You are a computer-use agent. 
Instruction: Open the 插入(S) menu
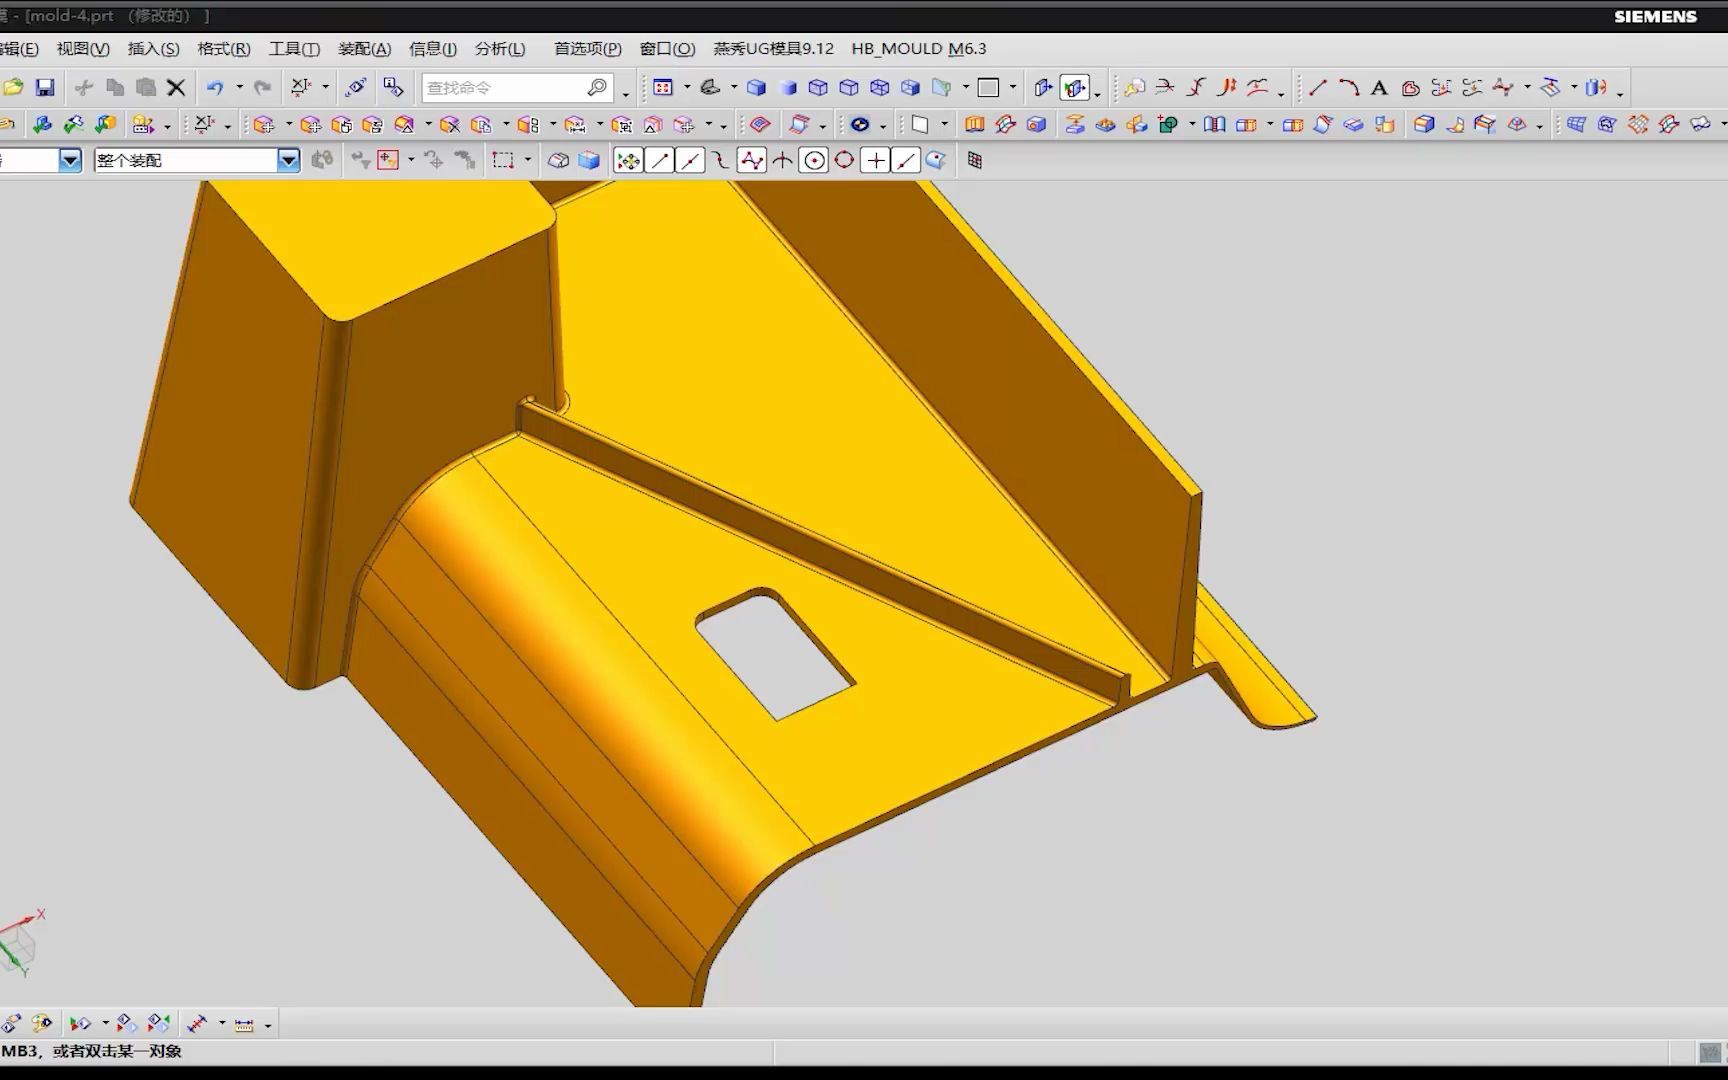pos(153,48)
